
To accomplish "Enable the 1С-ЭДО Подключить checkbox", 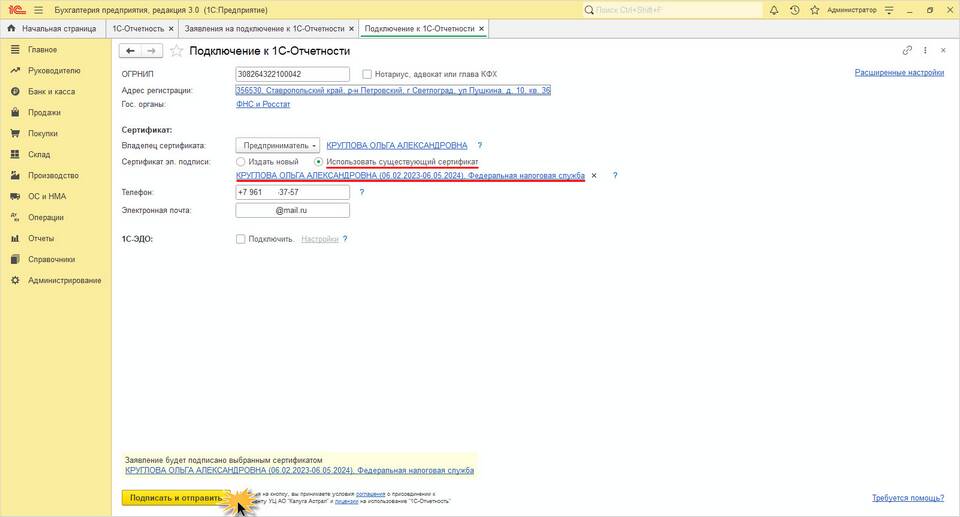I will point(240,239).
